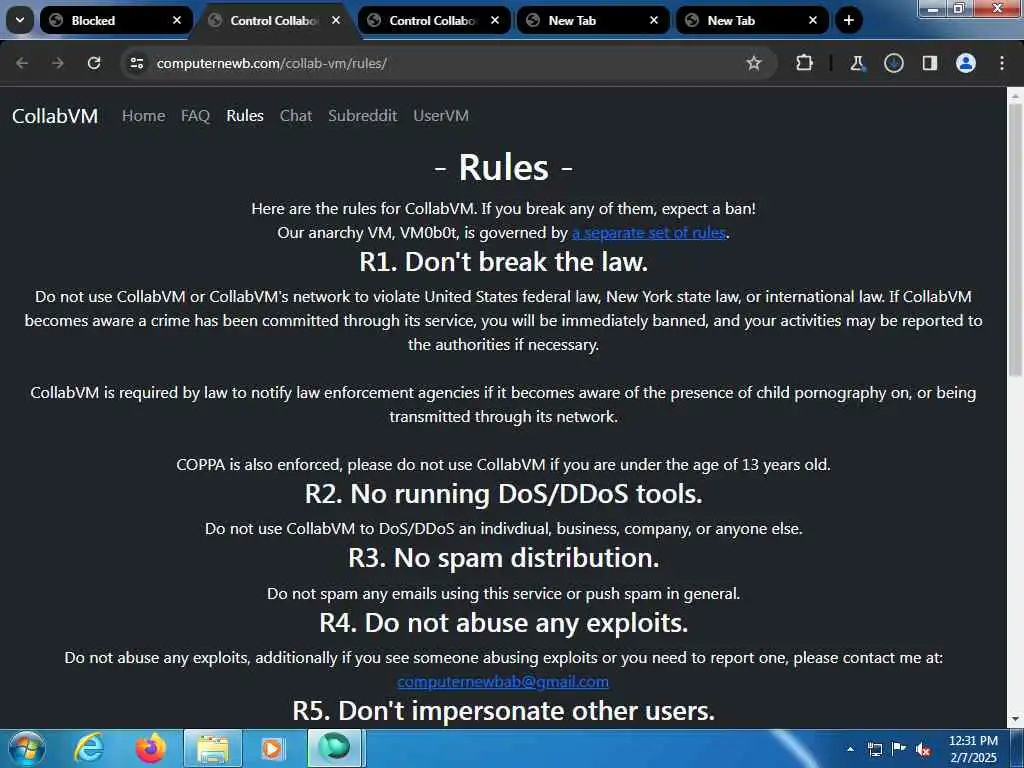This screenshot has height=768, width=1024.
Task: Launch Internet Explorer from the taskbar
Action: click(x=89, y=748)
